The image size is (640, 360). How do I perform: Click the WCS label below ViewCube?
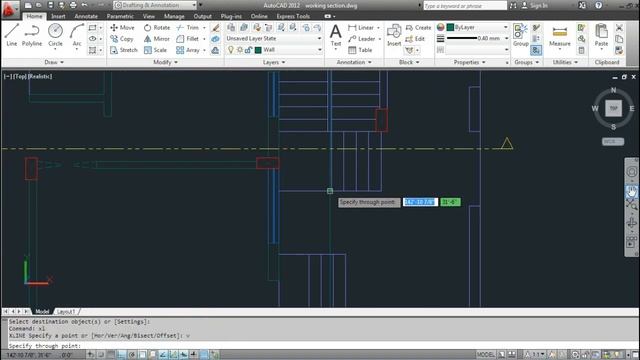(x=613, y=142)
